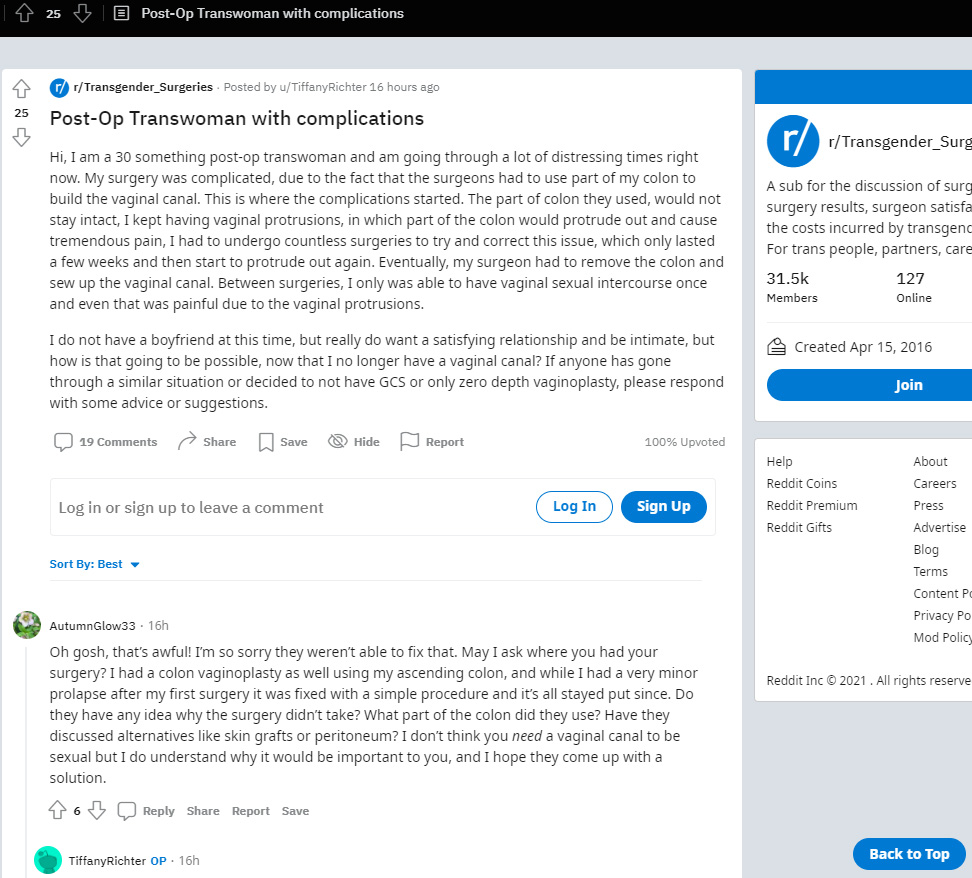Screen dimensions: 972x878
Task: Hide this post with the Hide icon
Action: coord(354,442)
